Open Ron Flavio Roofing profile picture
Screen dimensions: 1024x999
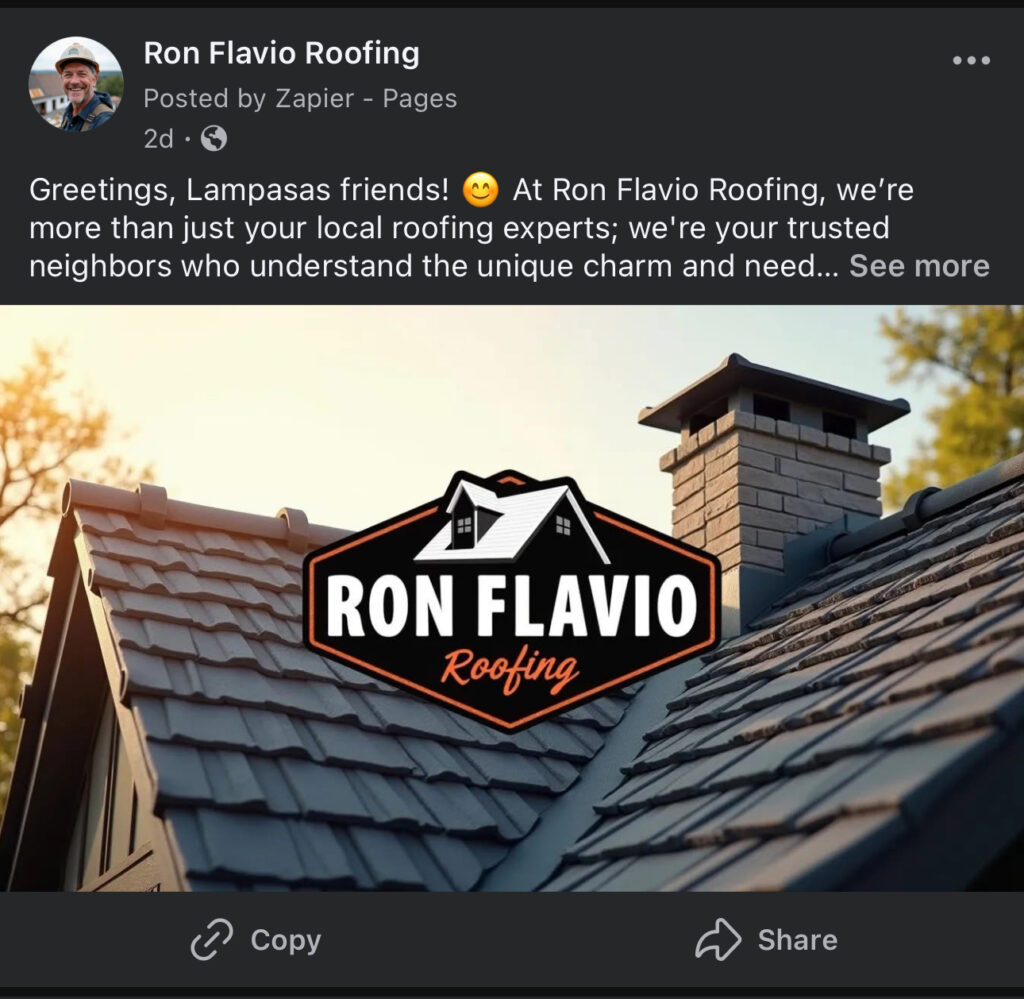pyautogui.click(x=76, y=84)
